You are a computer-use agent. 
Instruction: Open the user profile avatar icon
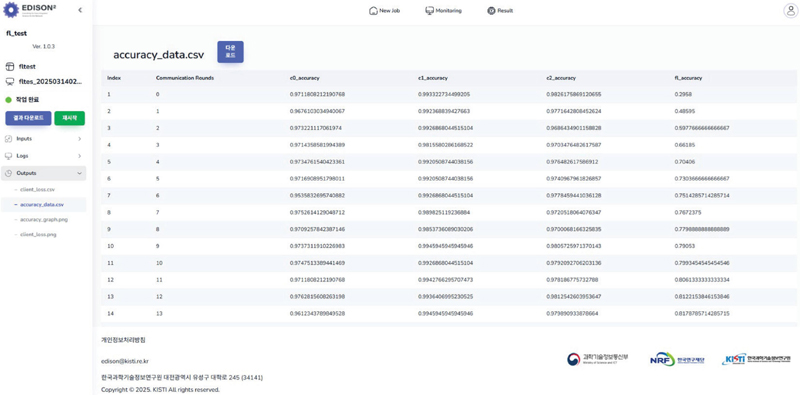790,11
